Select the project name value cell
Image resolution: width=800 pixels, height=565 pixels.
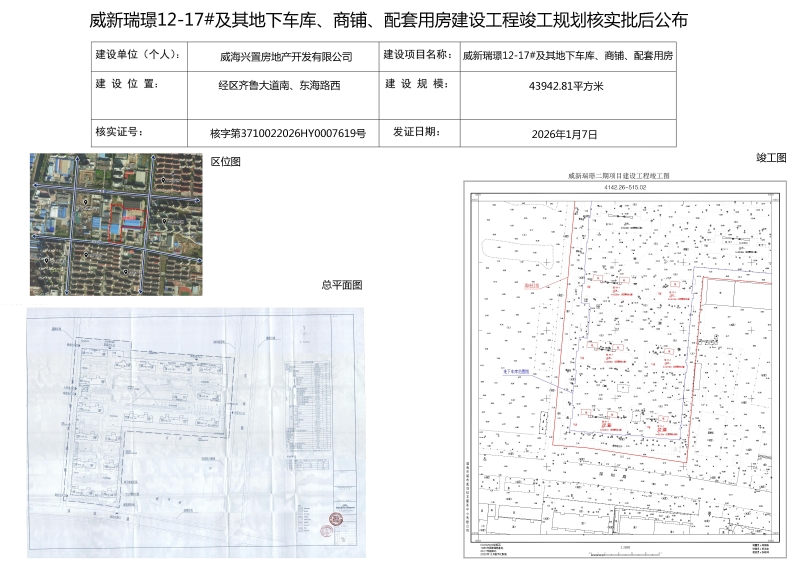(x=567, y=56)
